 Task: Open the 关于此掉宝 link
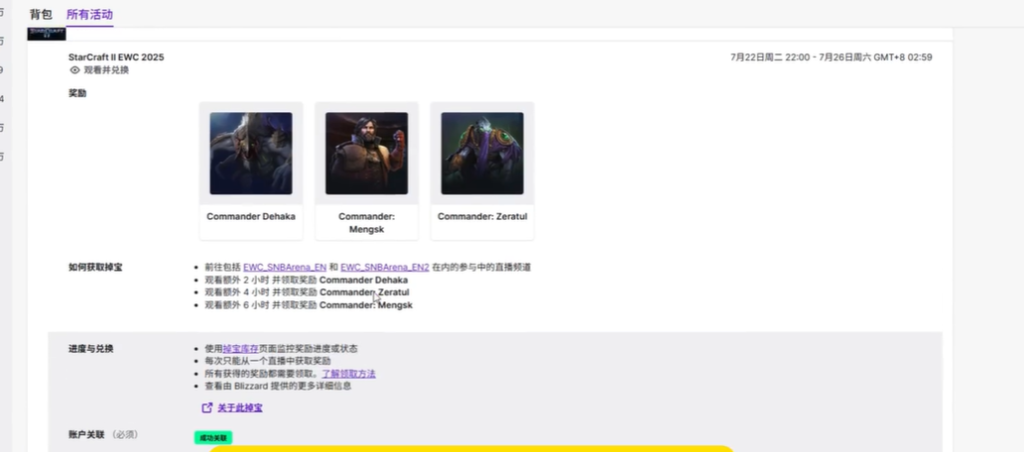[x=240, y=408]
